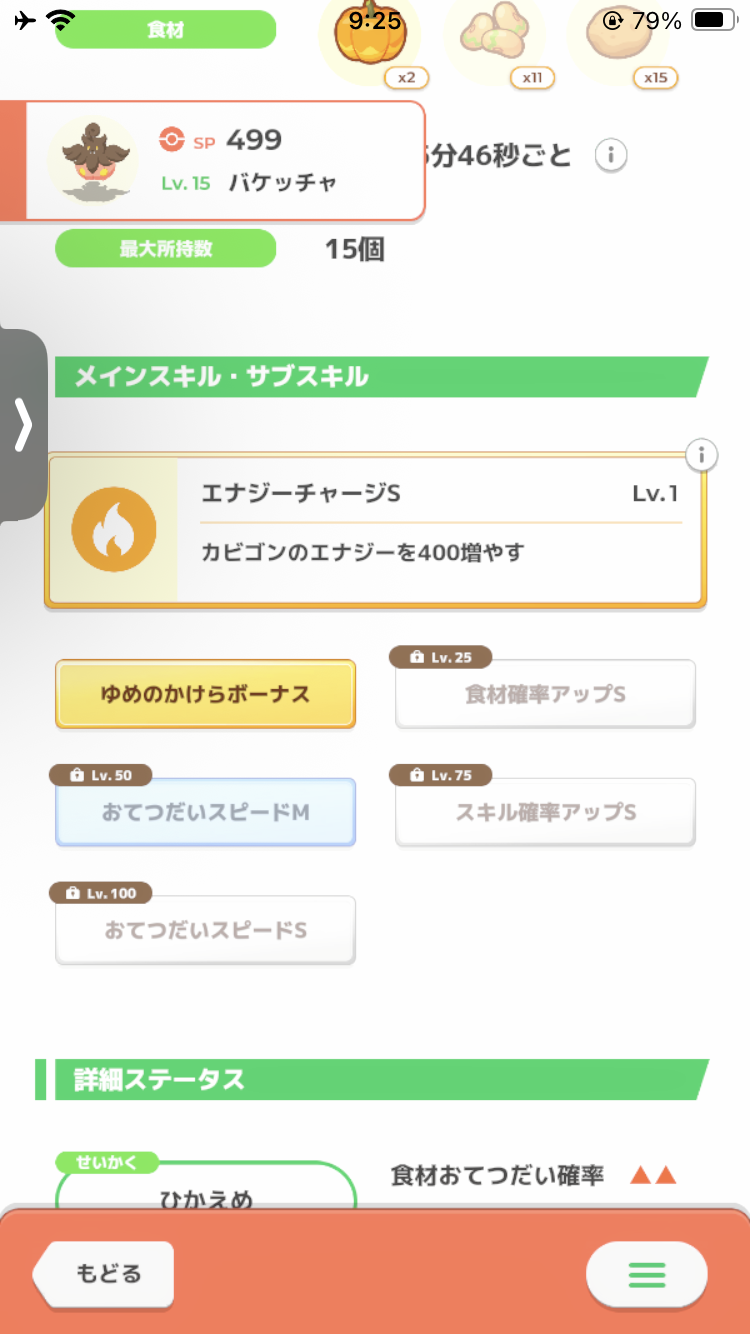Tap the locked おてつだいスピードS skill
Viewport: 750px width, 1334px height.
[x=205, y=930]
